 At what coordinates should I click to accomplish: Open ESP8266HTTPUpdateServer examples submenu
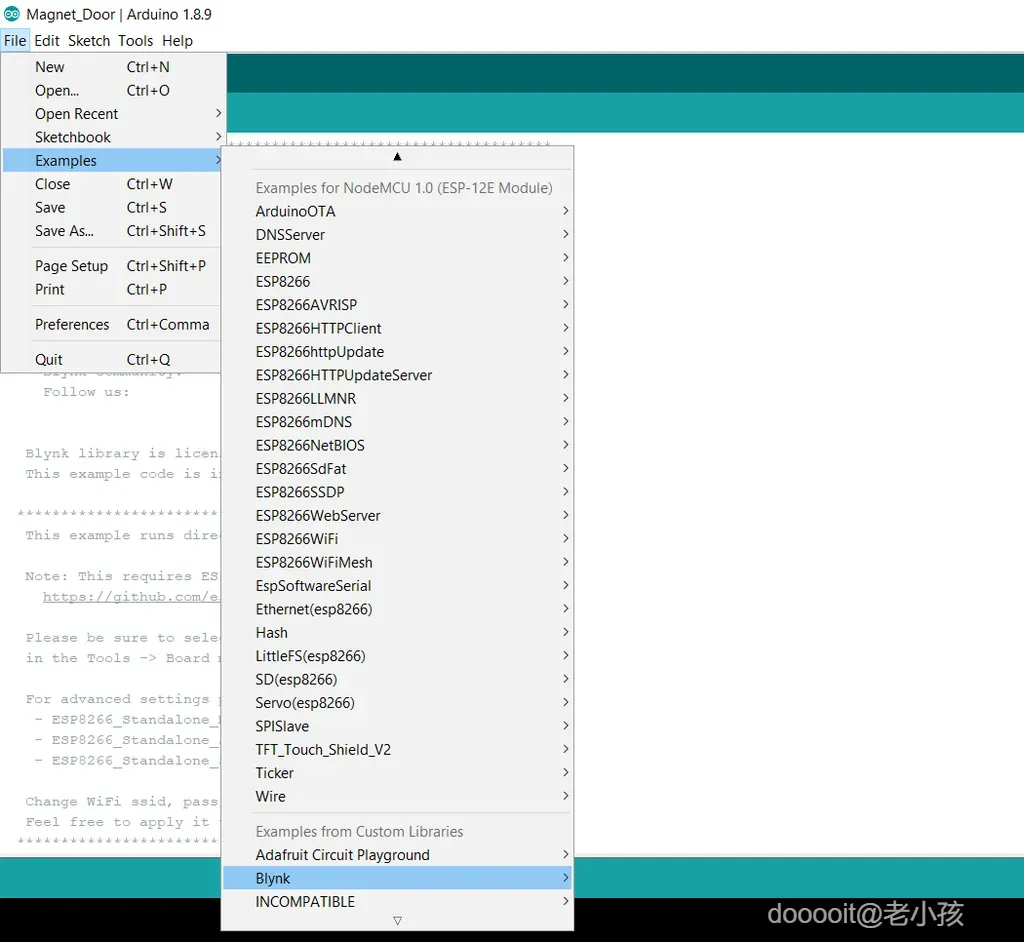point(397,375)
